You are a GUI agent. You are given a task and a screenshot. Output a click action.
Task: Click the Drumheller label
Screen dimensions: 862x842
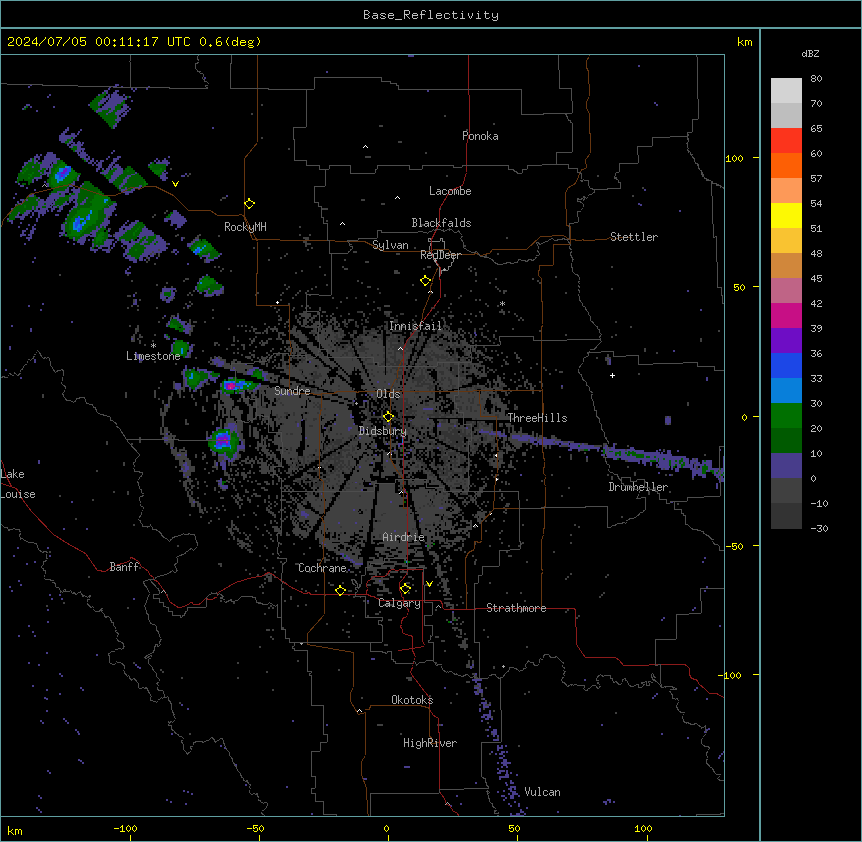coord(638,487)
